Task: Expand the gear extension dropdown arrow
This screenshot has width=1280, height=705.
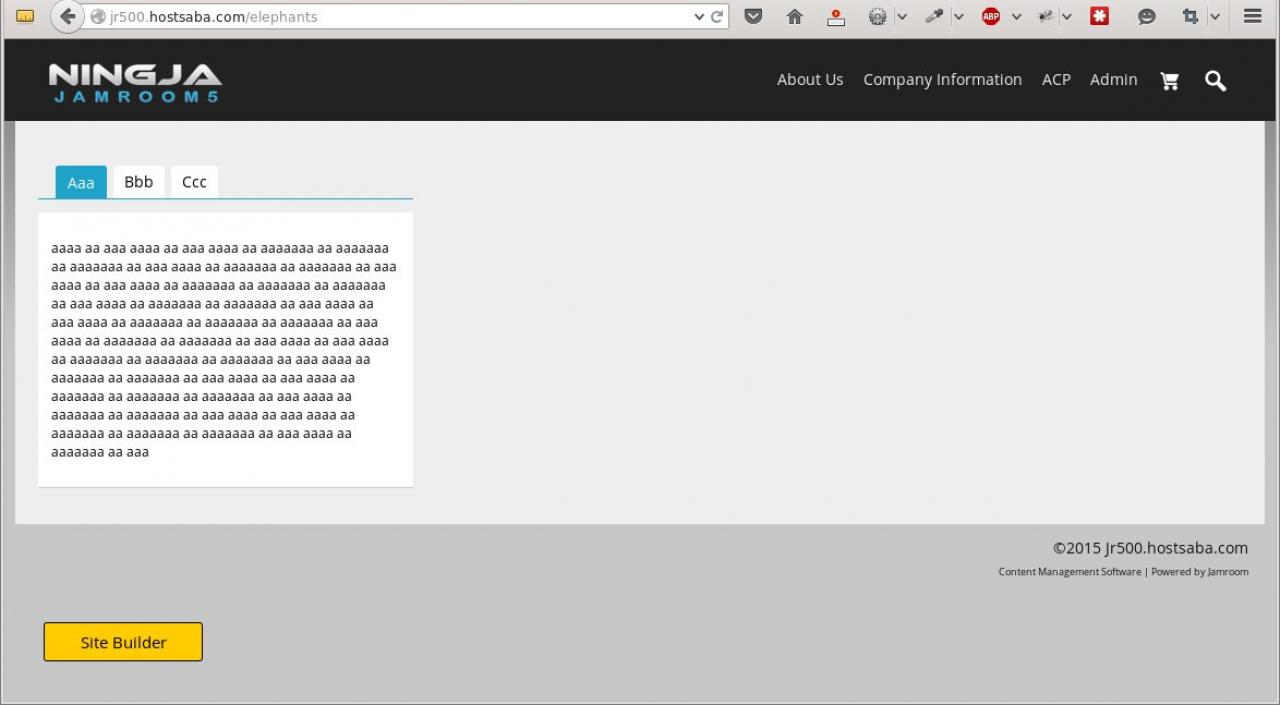Action: point(902,16)
